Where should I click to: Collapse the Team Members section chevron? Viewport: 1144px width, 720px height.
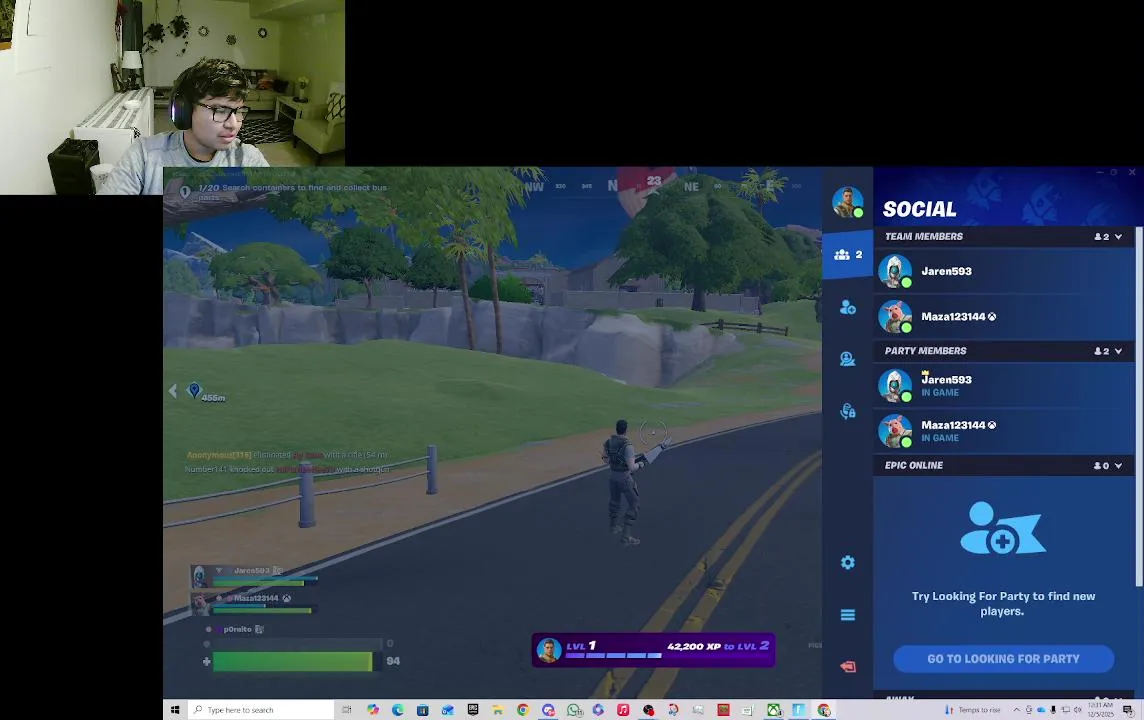pos(1118,236)
